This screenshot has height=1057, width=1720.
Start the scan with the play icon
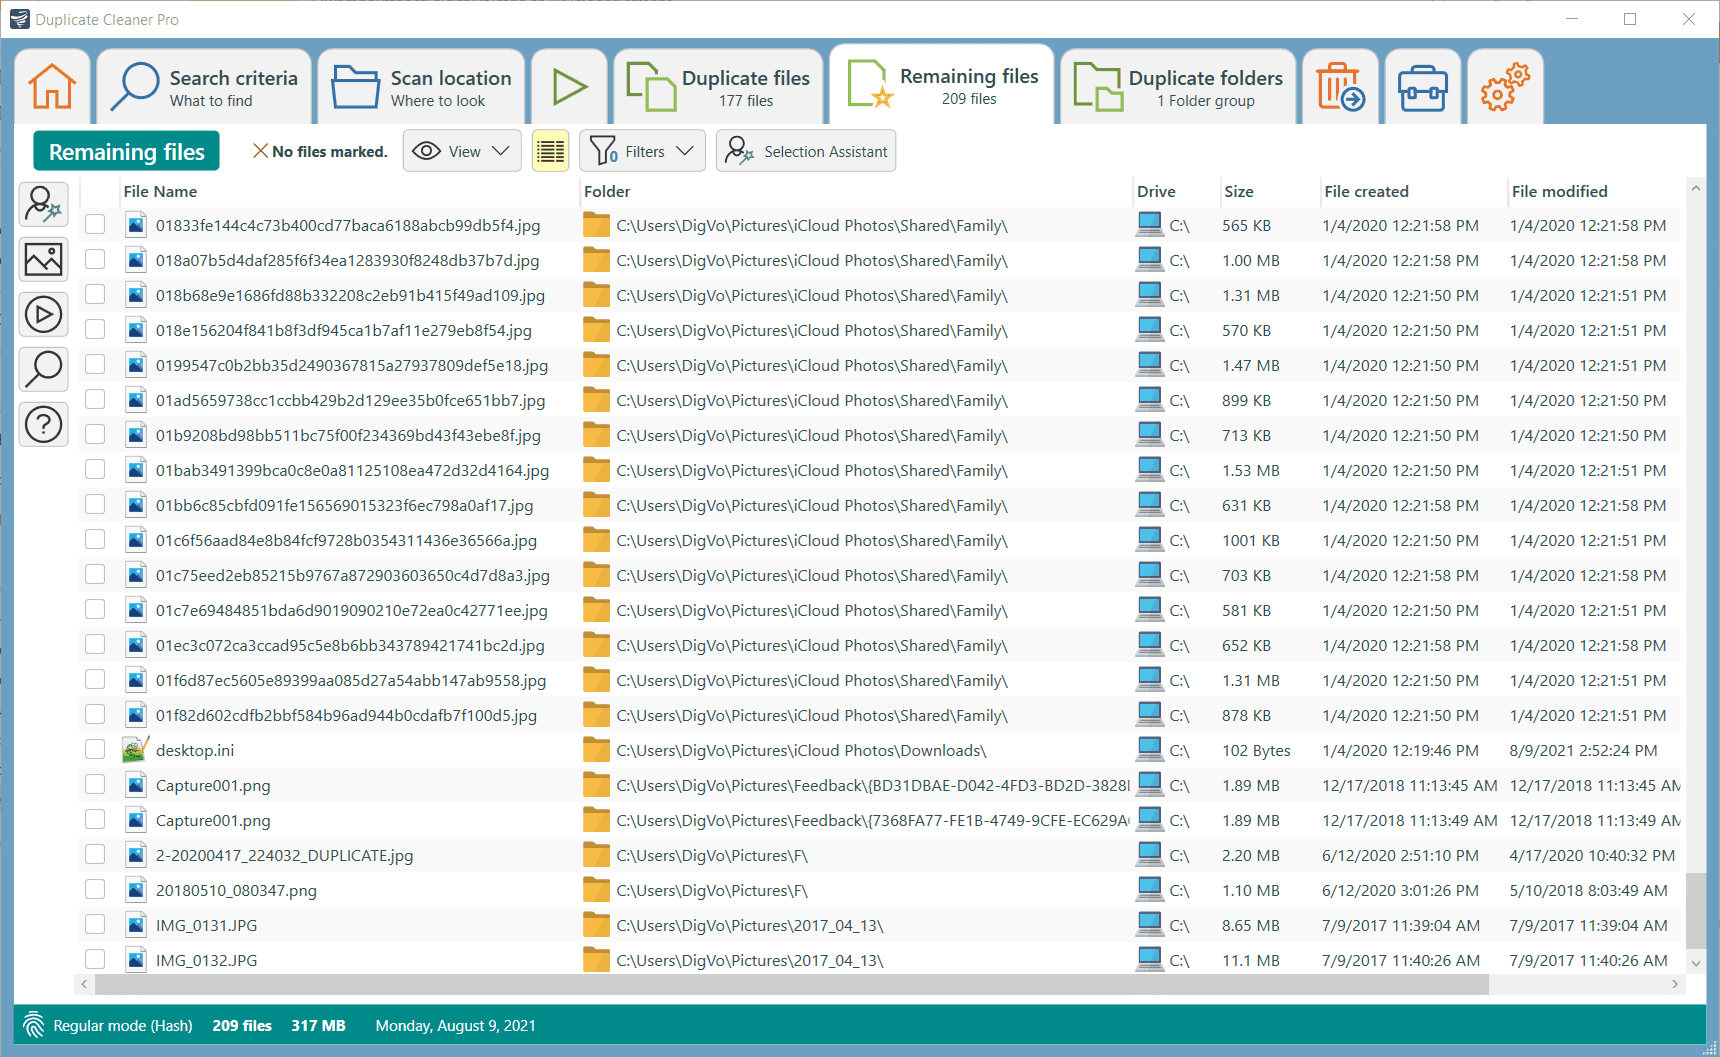[570, 87]
